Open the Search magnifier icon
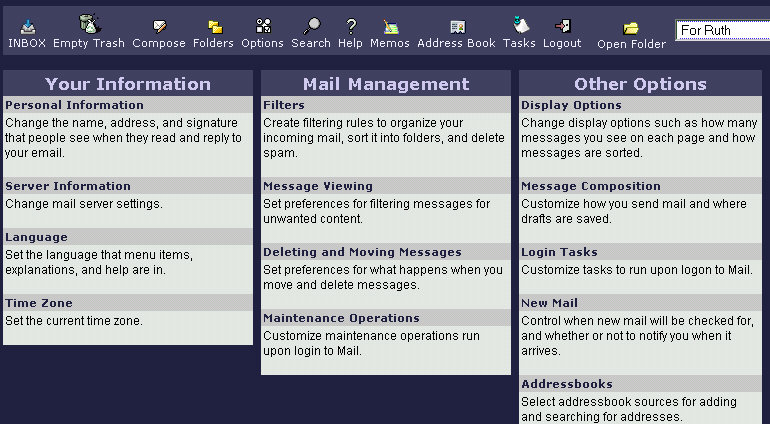 pos(311,27)
